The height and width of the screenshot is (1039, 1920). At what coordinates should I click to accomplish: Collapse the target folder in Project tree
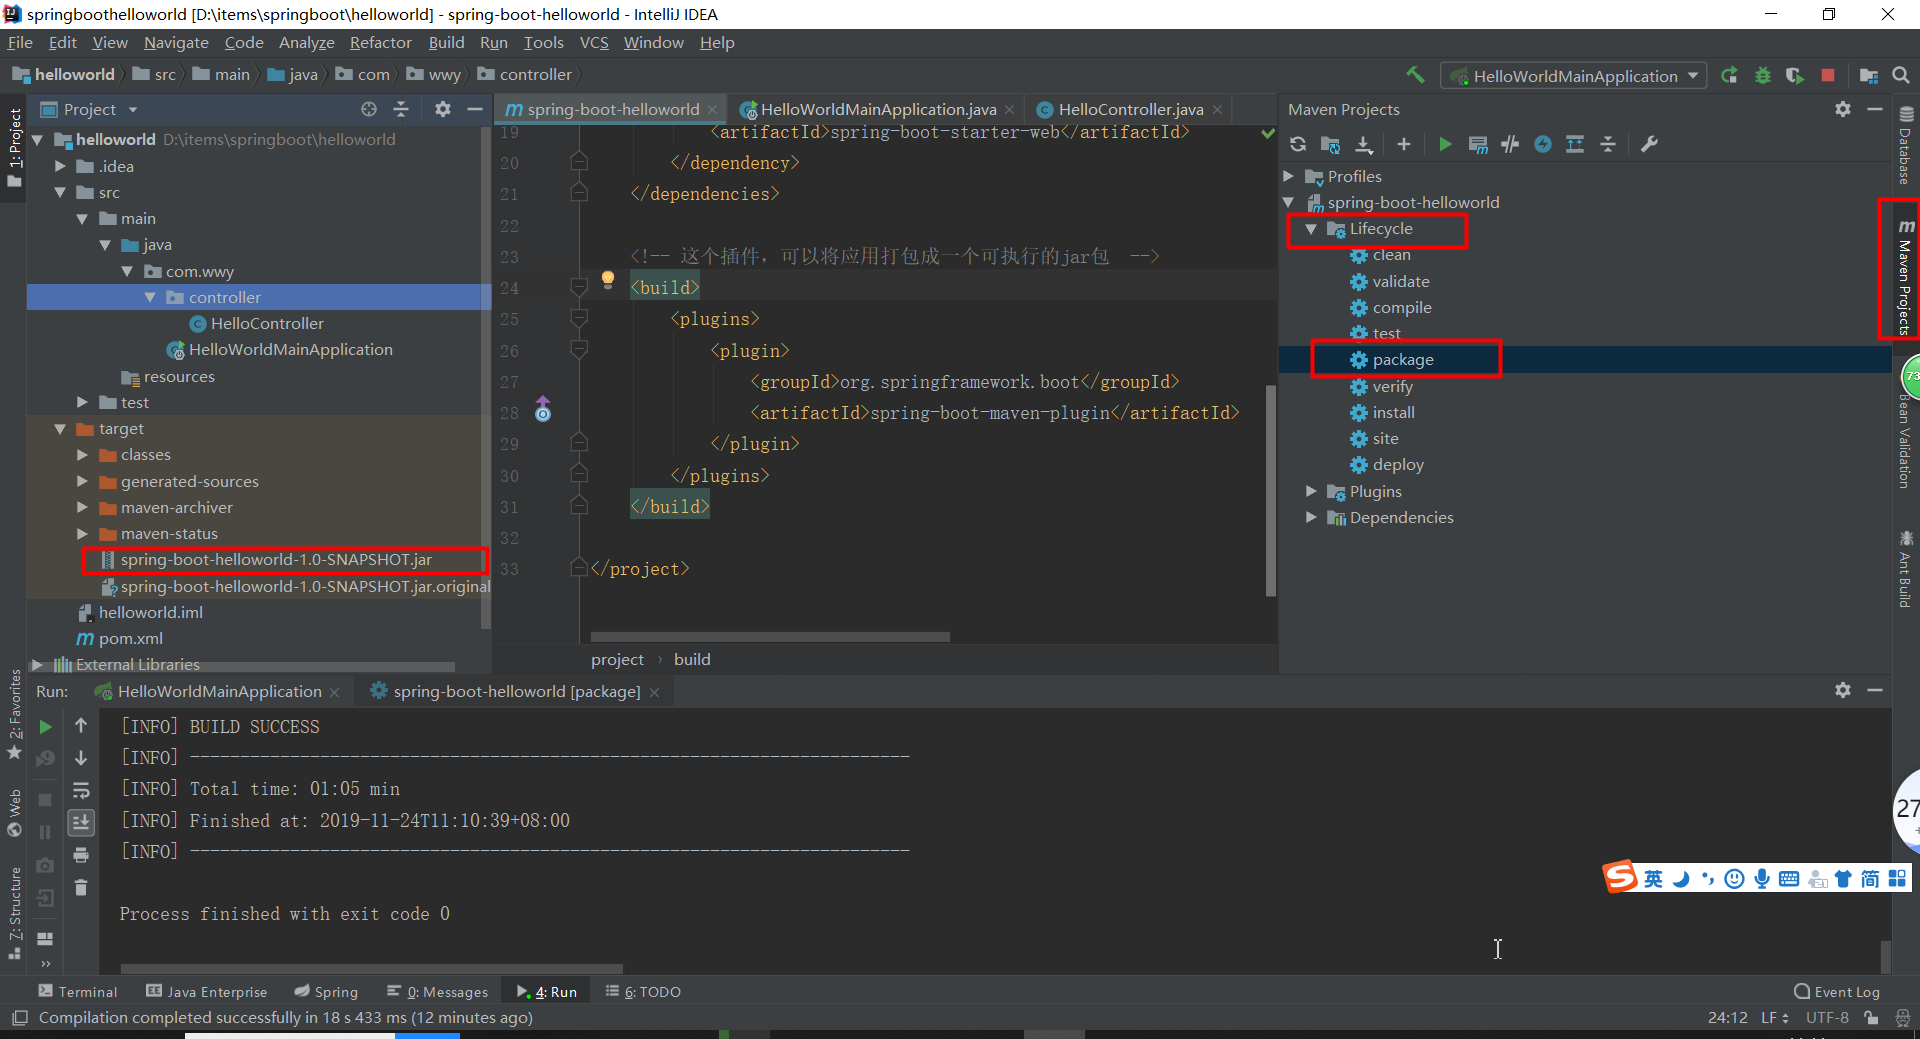point(60,428)
